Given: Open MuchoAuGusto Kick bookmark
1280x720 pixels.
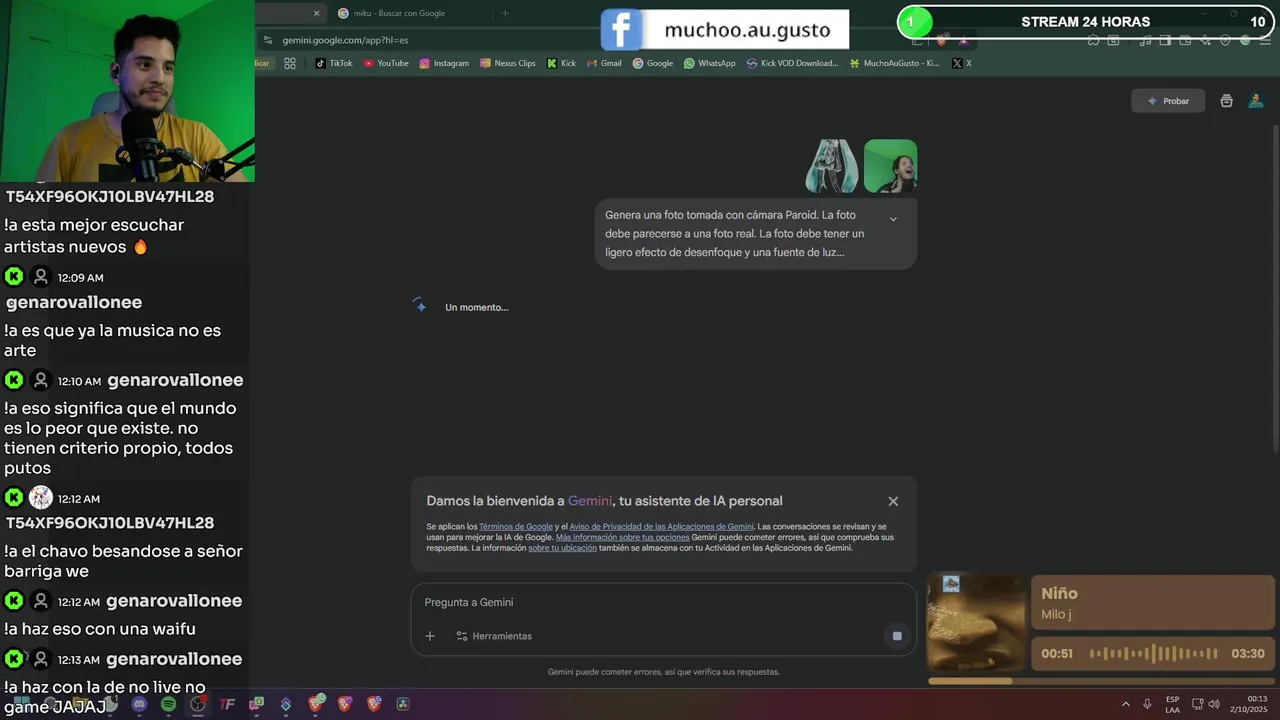Looking at the screenshot, I should (x=894, y=63).
